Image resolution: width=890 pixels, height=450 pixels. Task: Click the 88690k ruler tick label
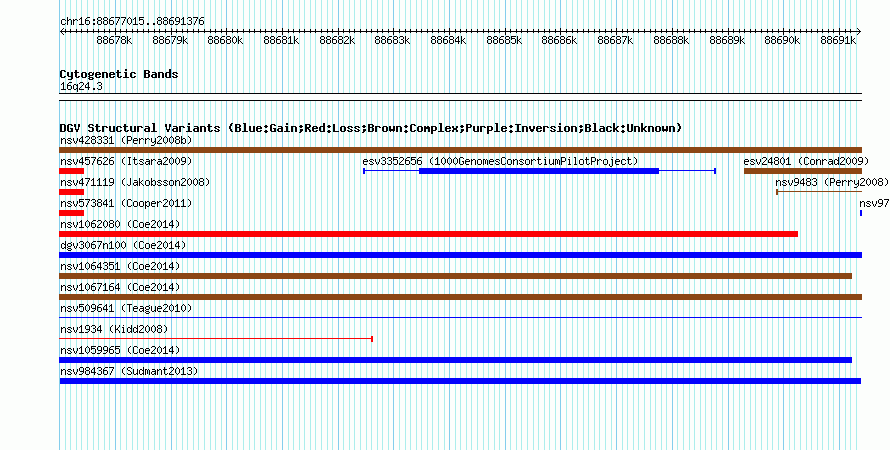point(782,40)
